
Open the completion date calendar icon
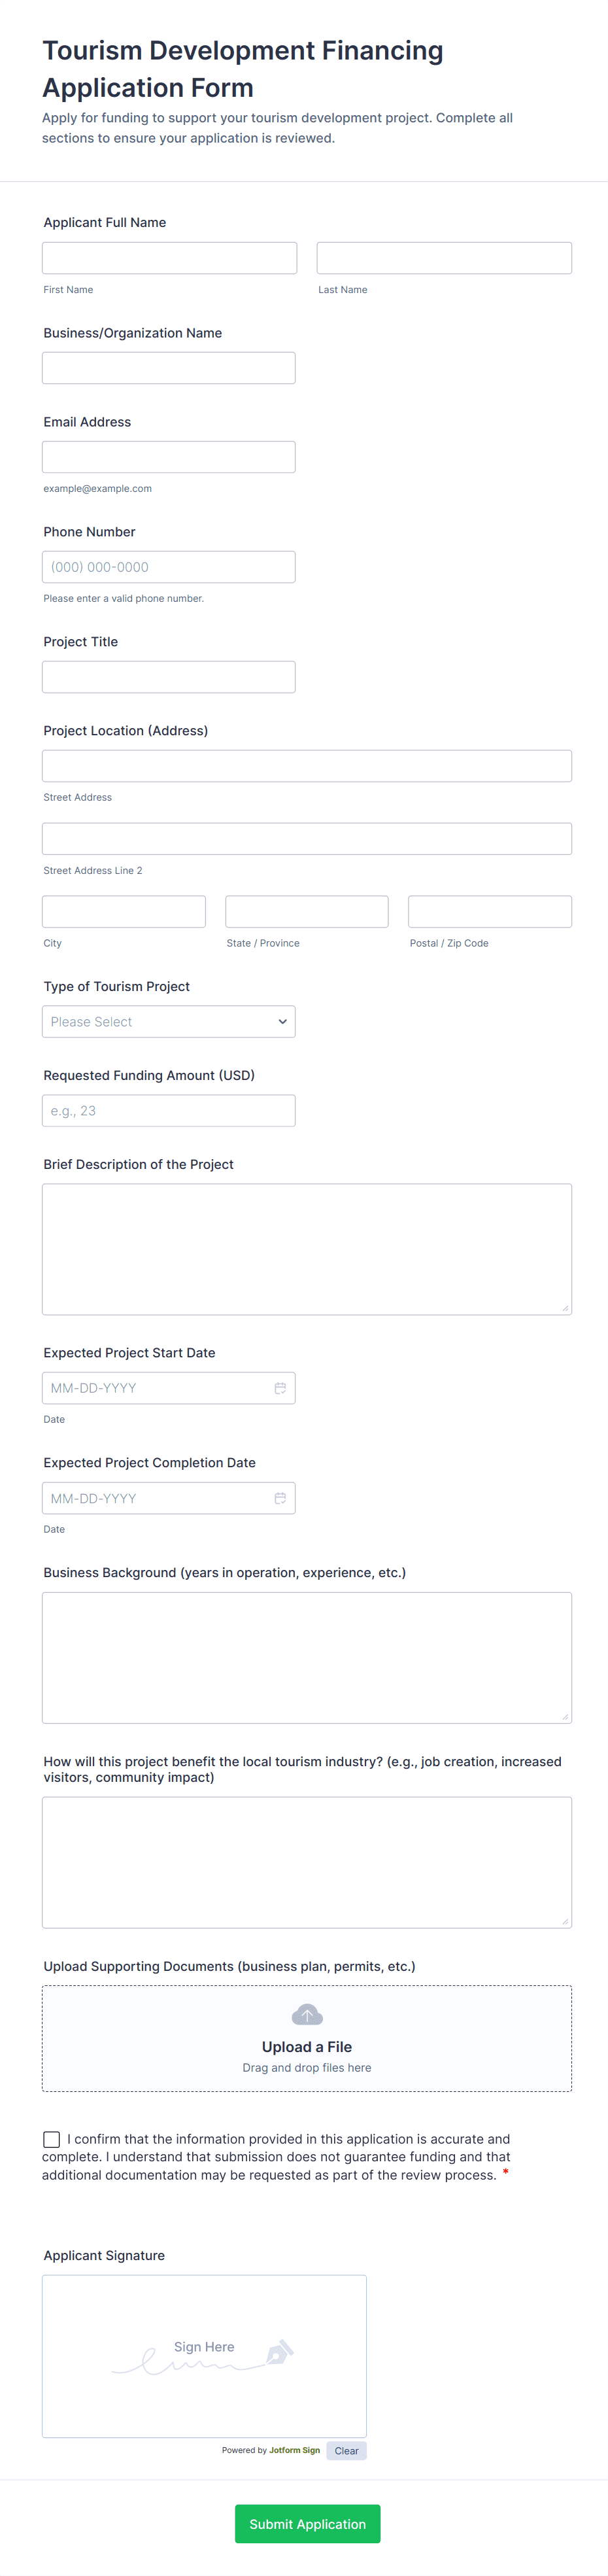point(280,1498)
